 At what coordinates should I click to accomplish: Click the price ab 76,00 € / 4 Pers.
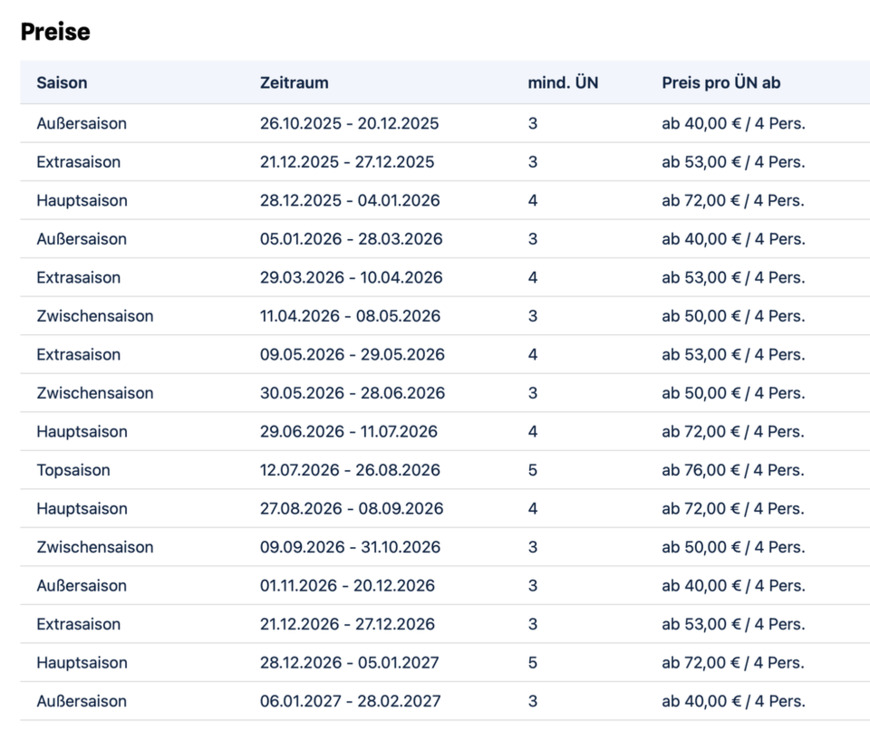(733, 470)
